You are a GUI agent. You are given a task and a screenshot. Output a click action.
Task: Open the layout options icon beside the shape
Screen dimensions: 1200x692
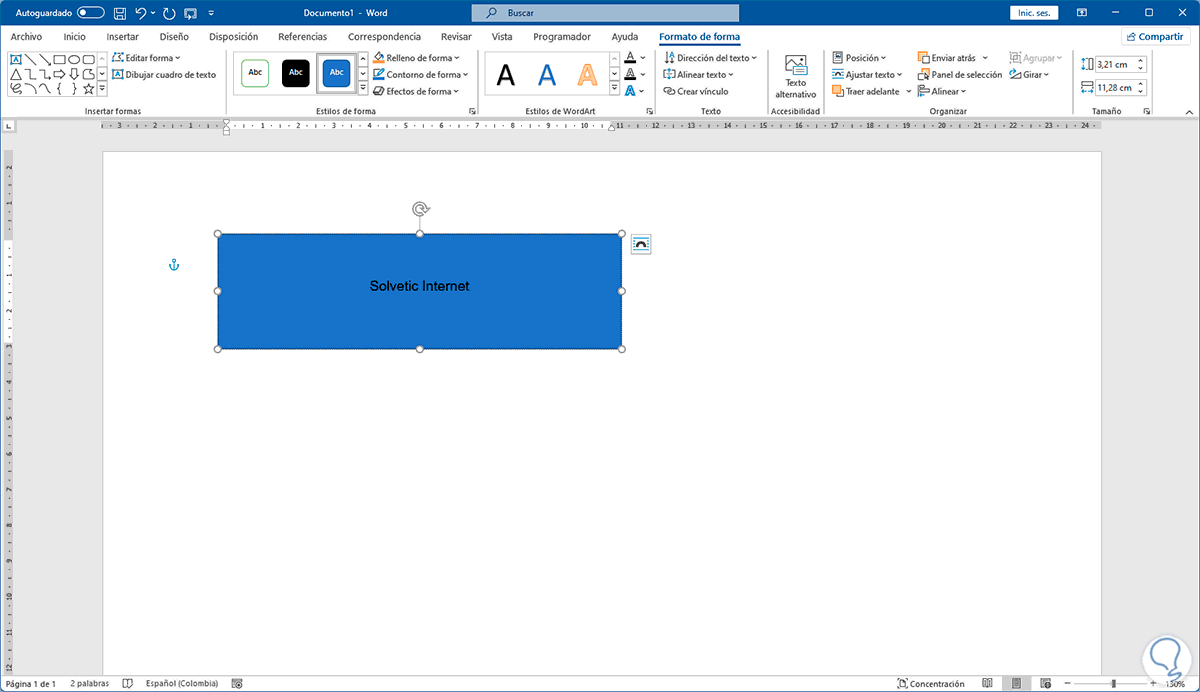tap(641, 244)
